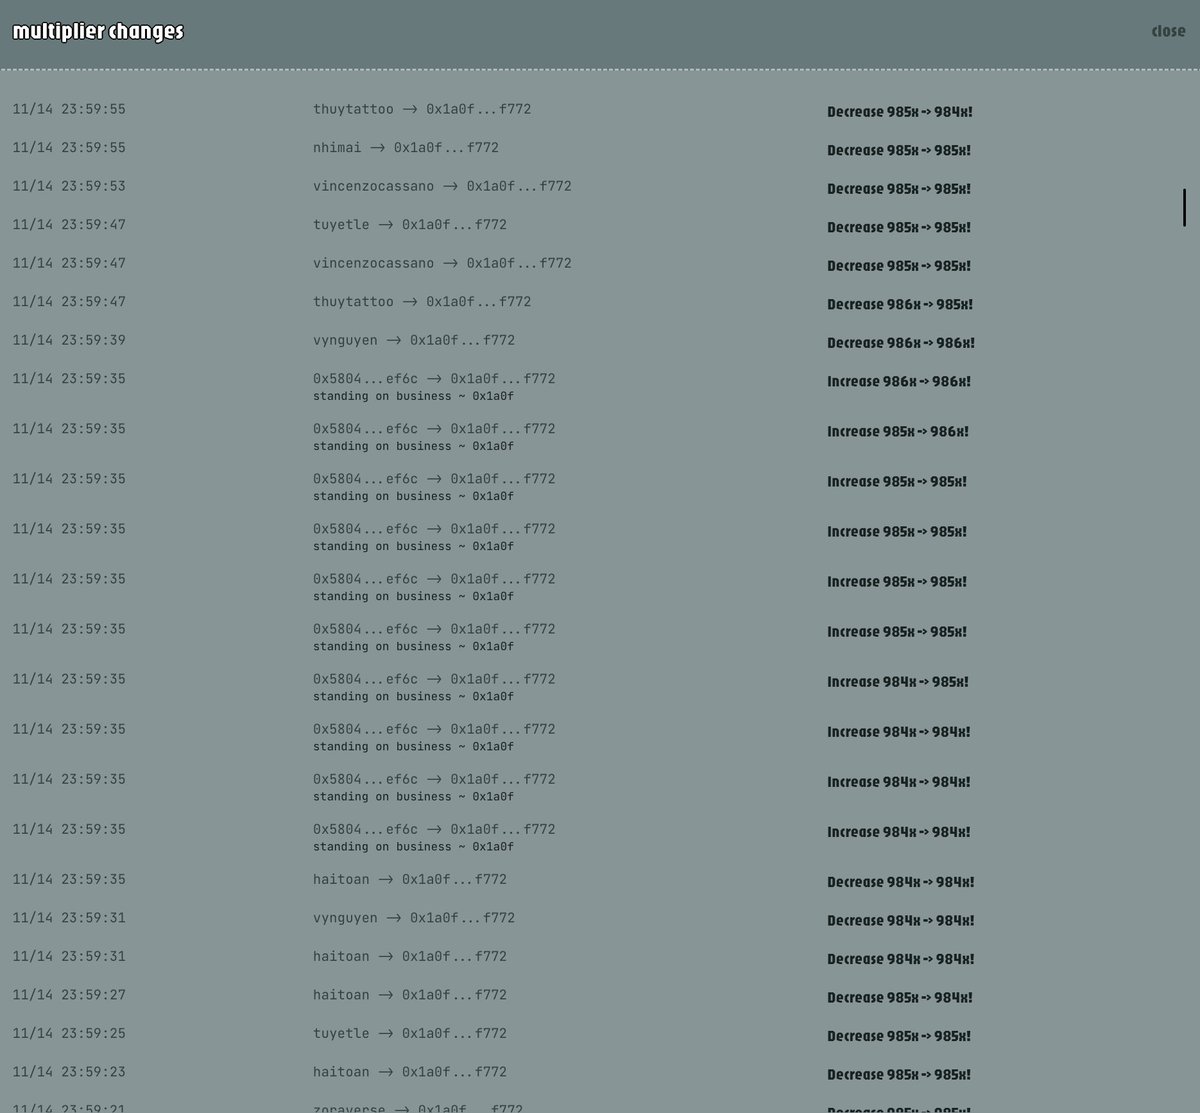1200x1113 pixels.
Task: Click the scrollbar thumb on the right
Action: 1184,207
